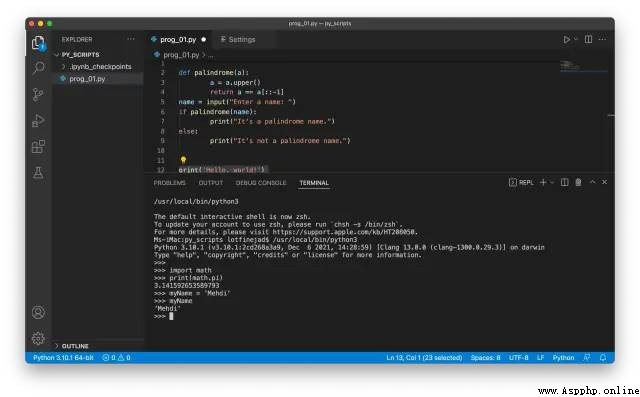
Task: Click the 'else:' code line
Action: point(188,131)
